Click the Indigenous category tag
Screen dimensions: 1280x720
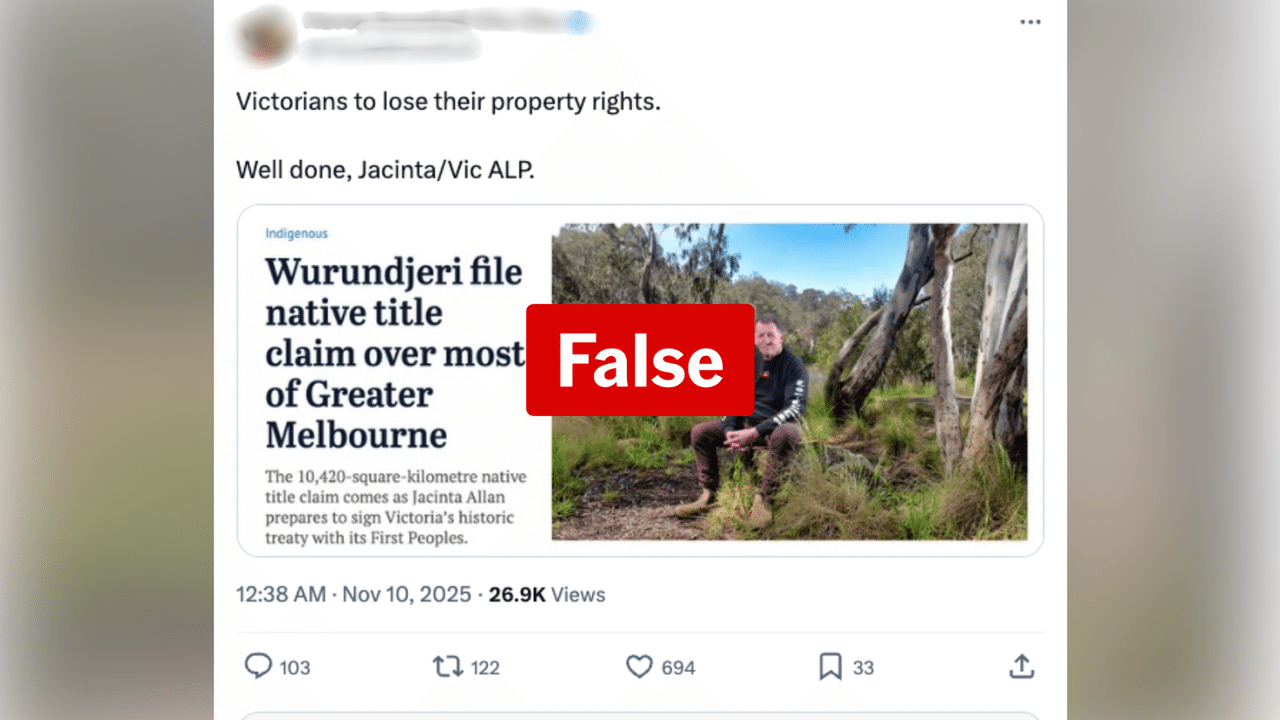(296, 234)
